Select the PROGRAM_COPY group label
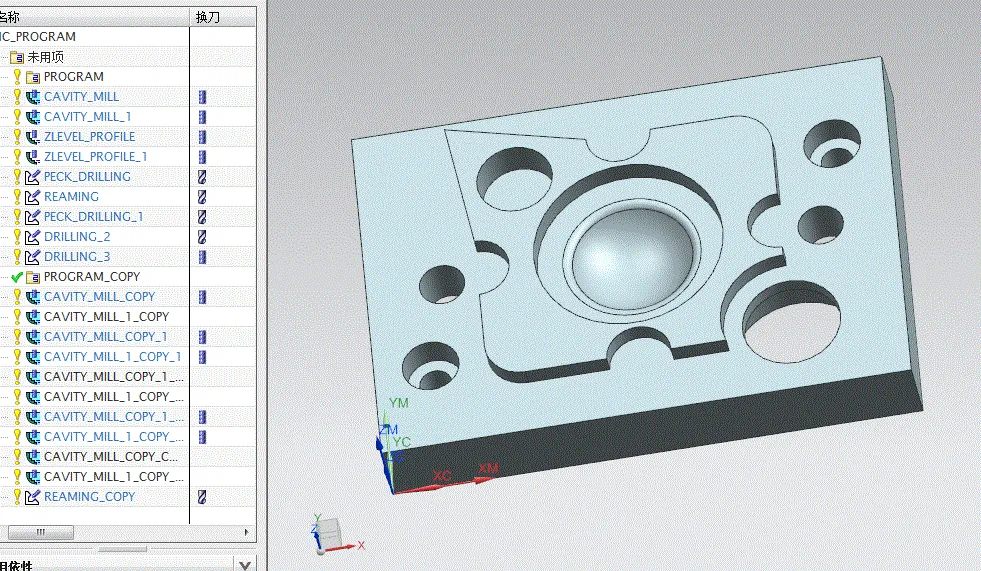 tap(92, 277)
